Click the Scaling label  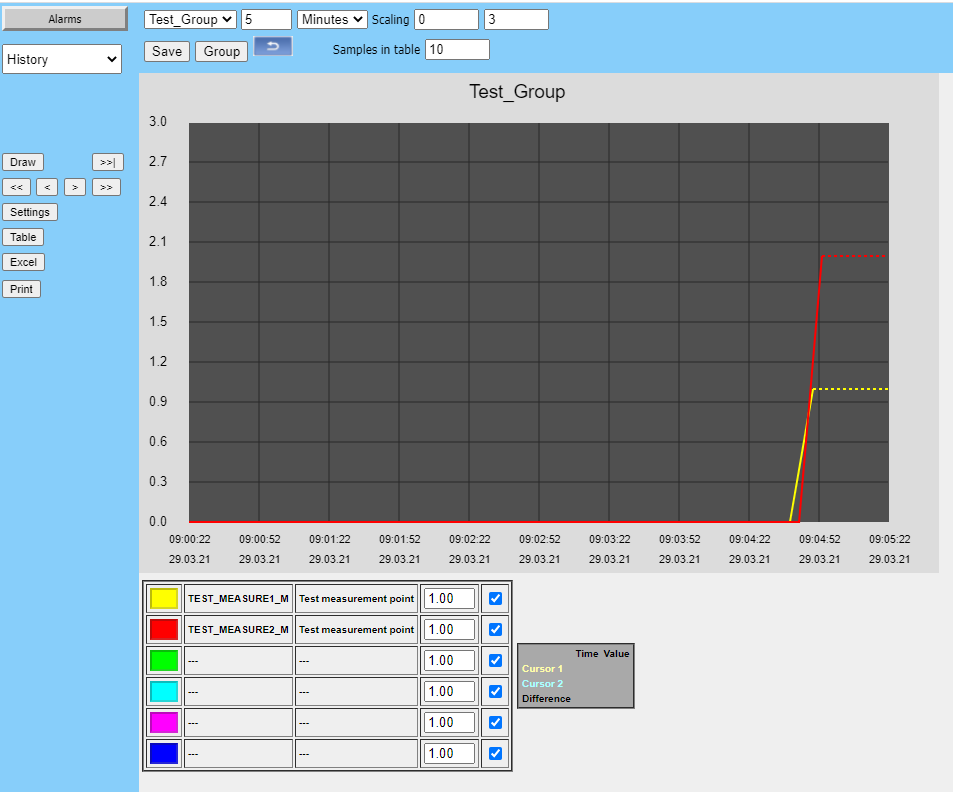click(390, 20)
